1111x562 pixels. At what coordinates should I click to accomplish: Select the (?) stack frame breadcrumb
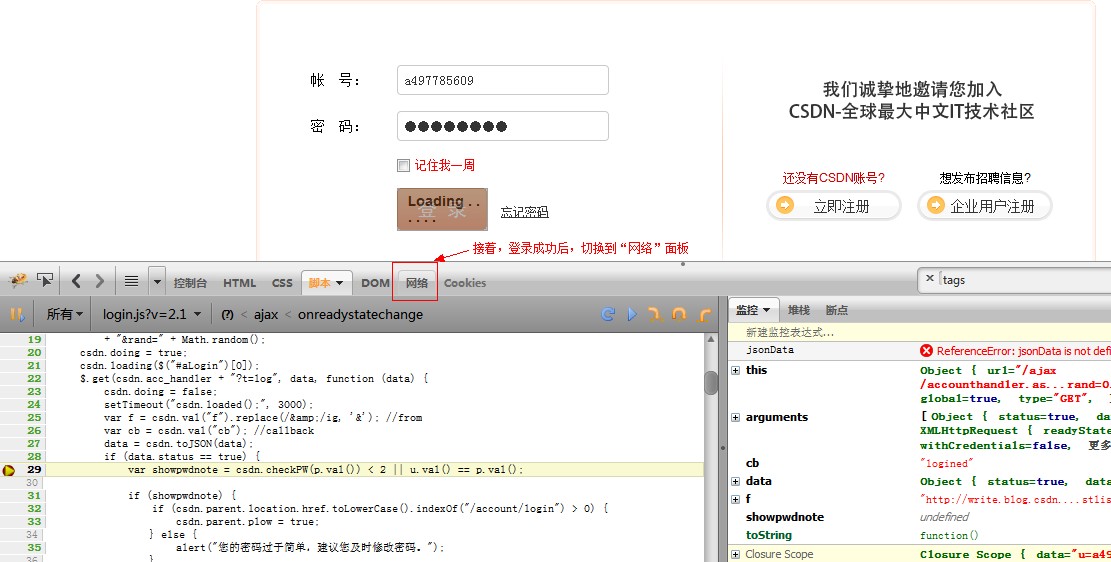(x=227, y=315)
